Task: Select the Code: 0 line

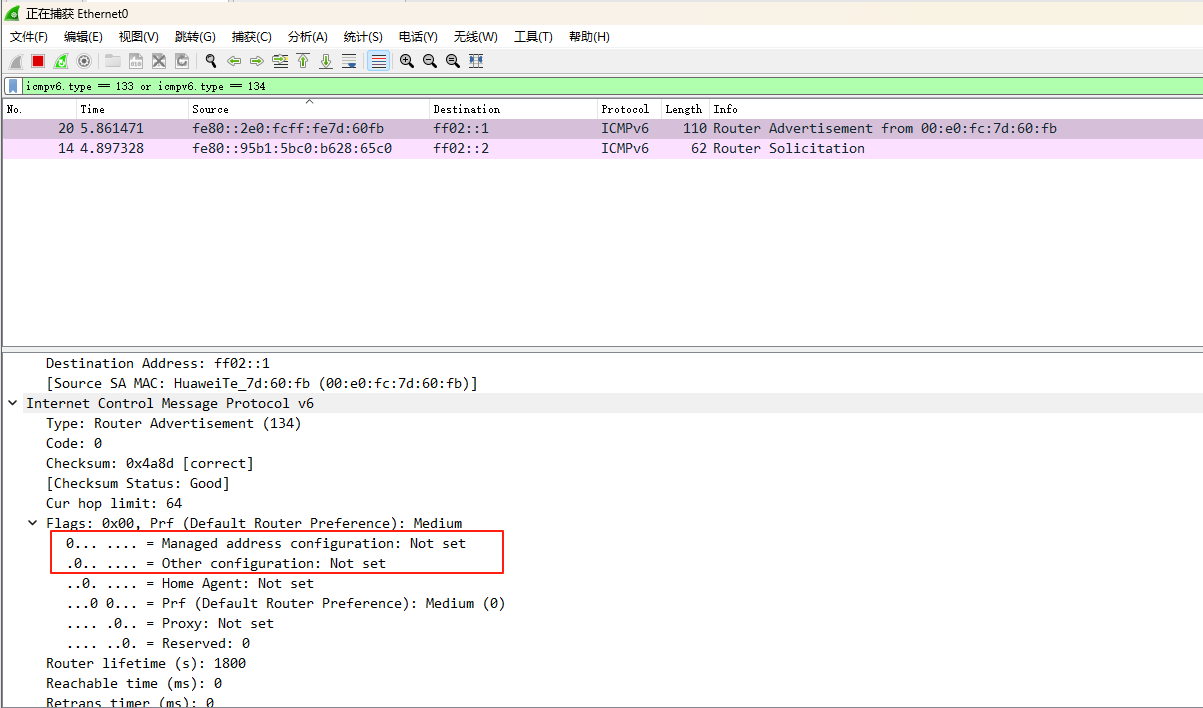Action: point(74,443)
